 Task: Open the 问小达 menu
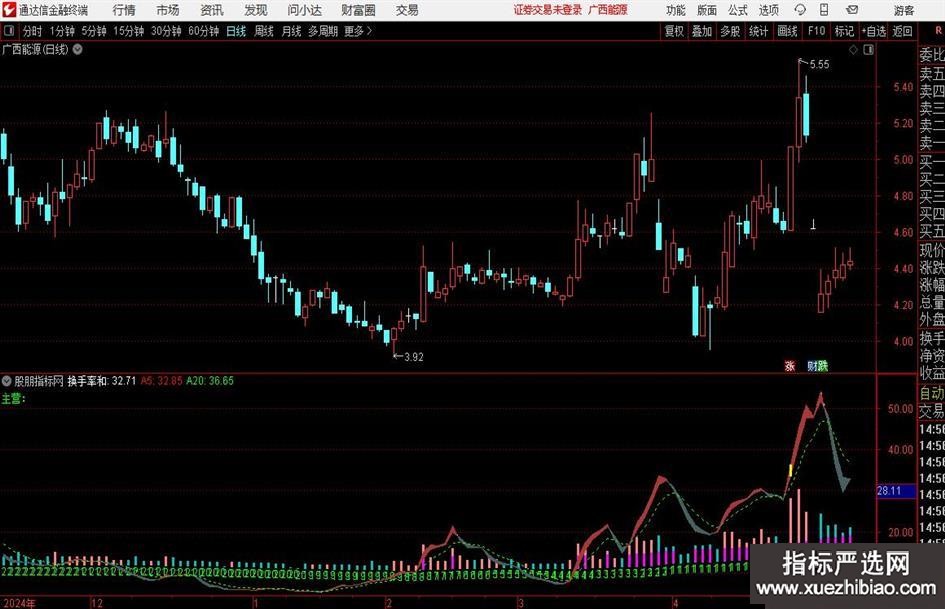304,10
